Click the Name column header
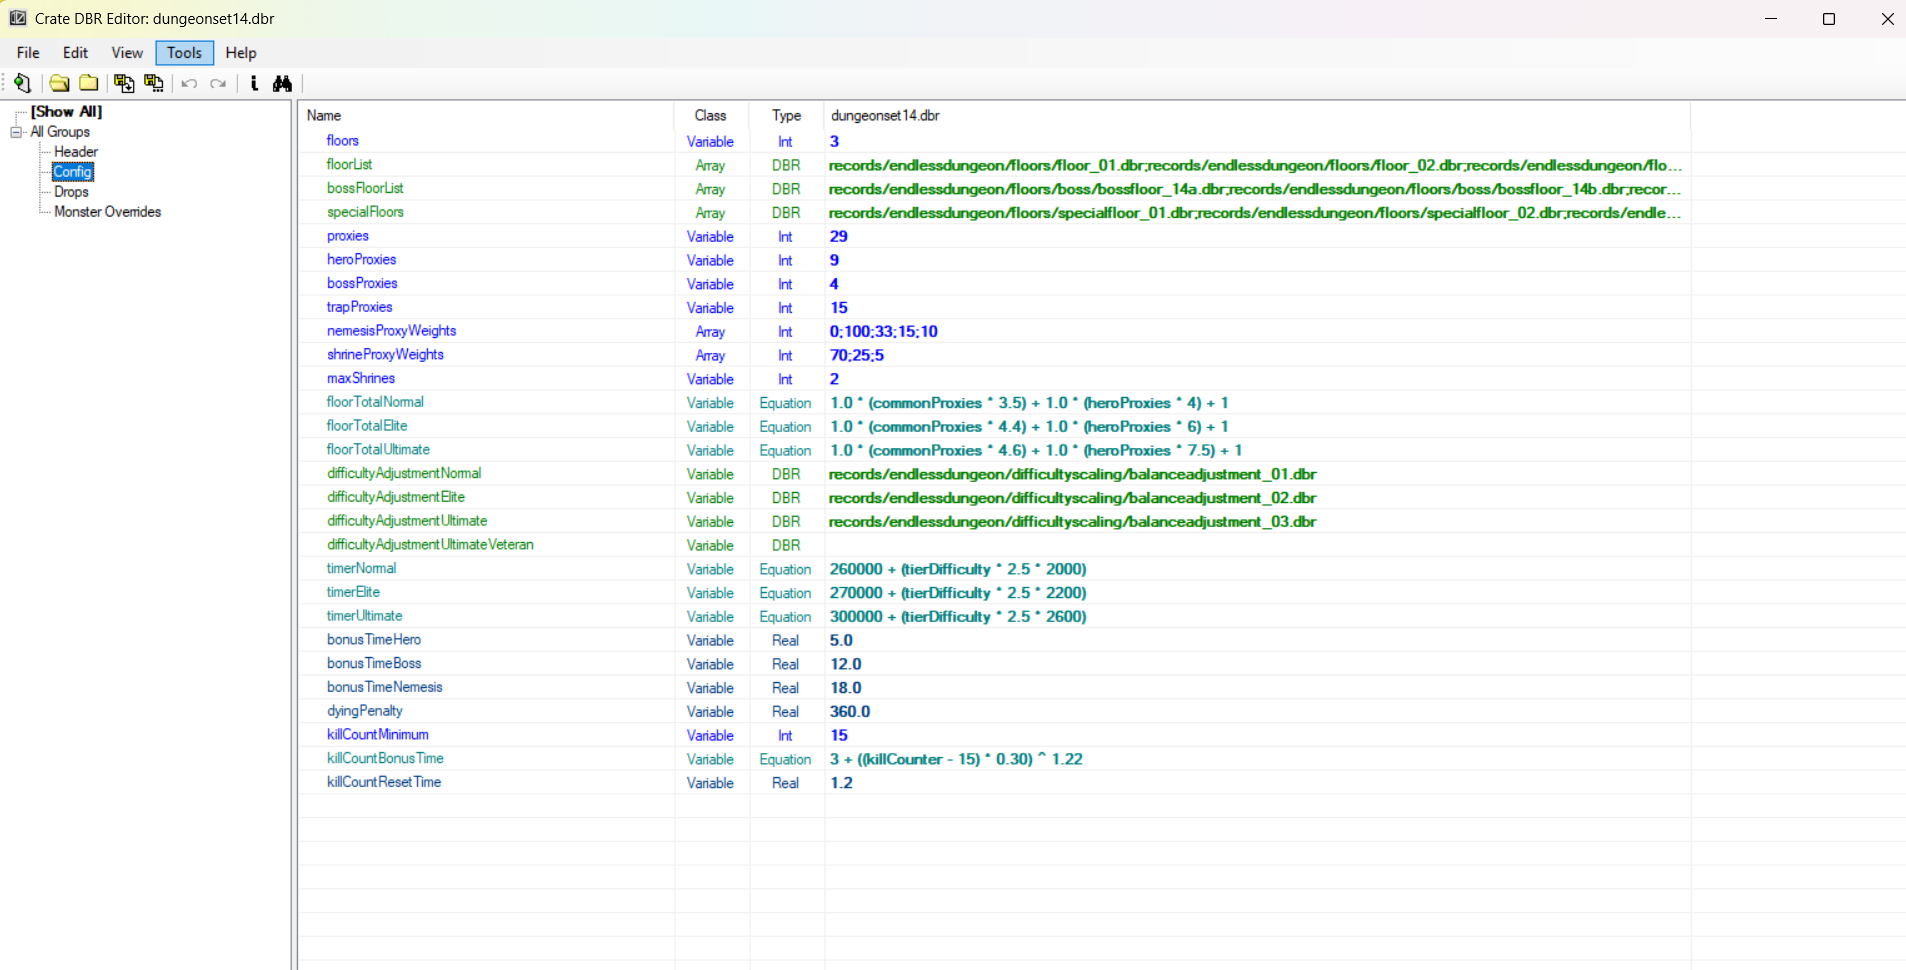Image resolution: width=1906 pixels, height=970 pixels. point(324,116)
